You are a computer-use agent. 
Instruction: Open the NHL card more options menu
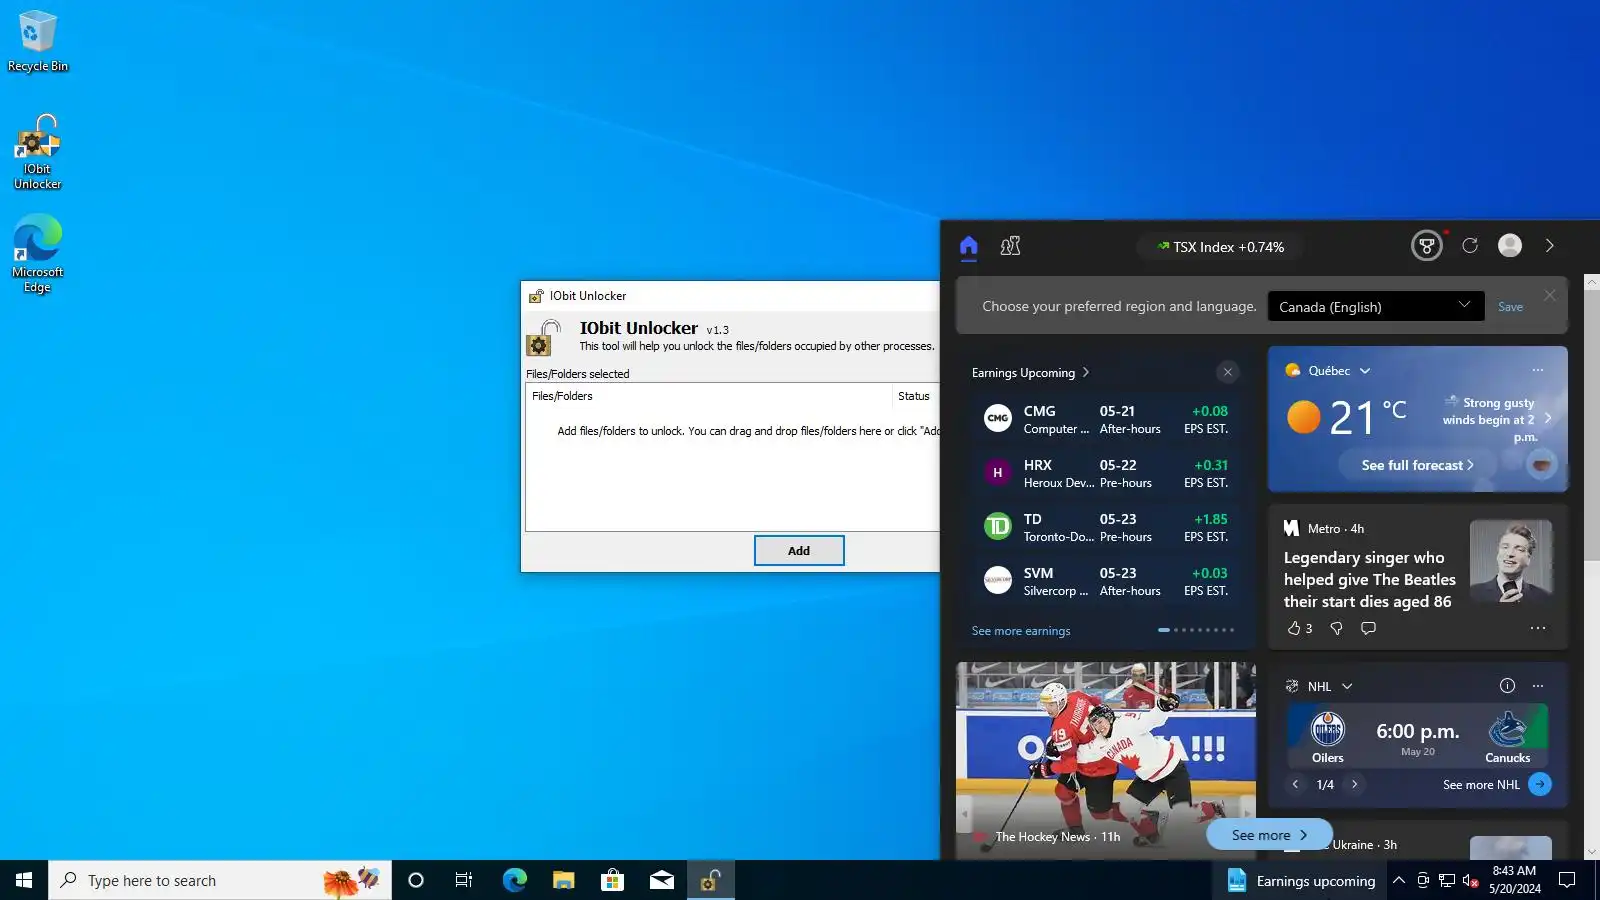pos(1538,686)
